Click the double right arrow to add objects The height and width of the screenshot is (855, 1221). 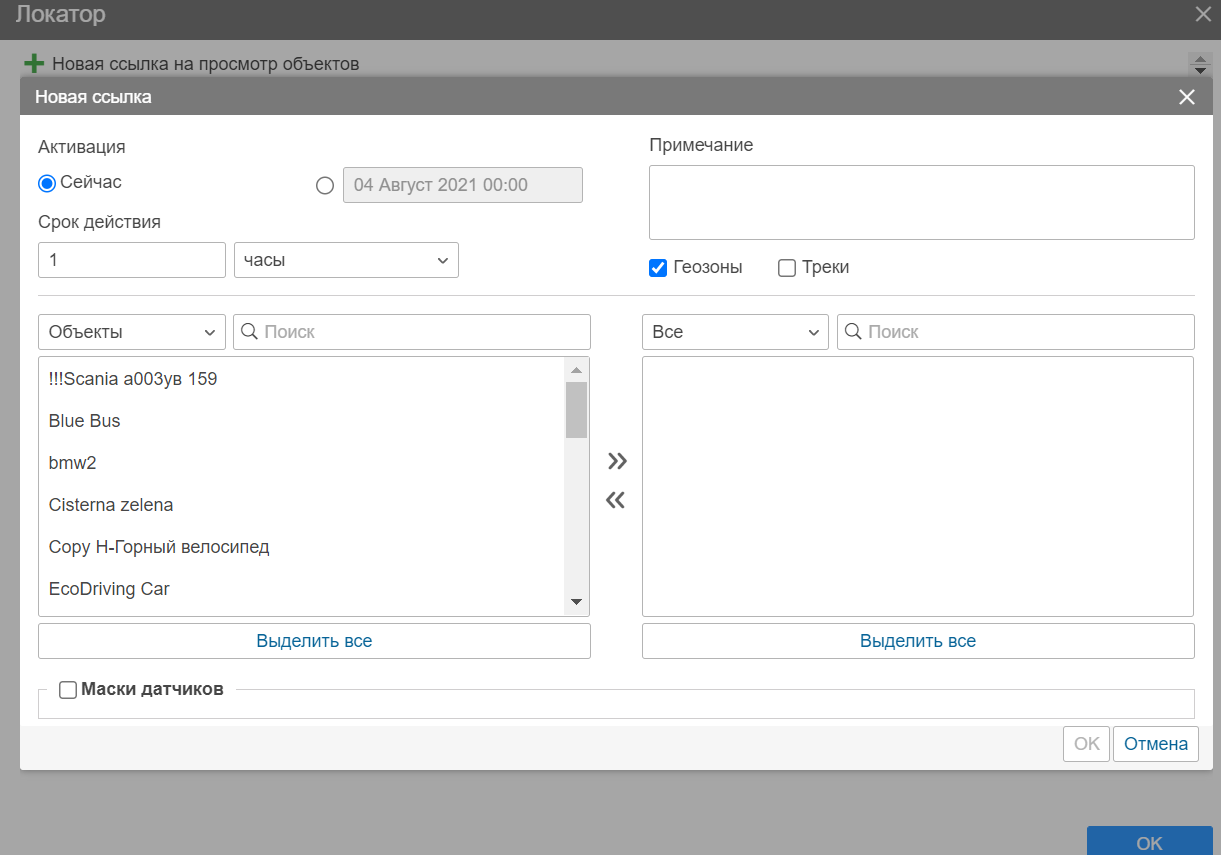617,461
